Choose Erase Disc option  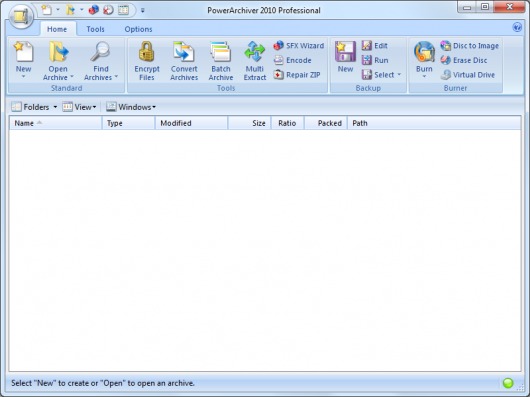[x=463, y=60]
